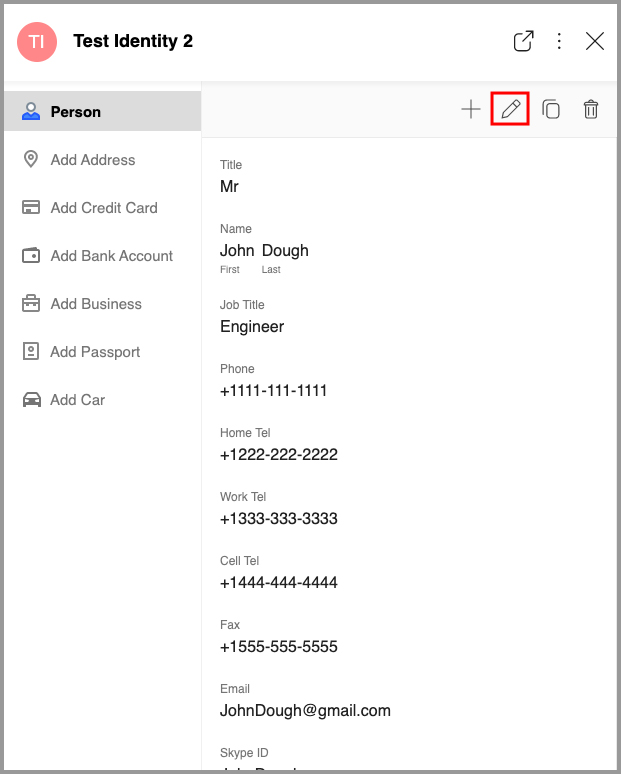Click the pencil edit icon

point(510,109)
